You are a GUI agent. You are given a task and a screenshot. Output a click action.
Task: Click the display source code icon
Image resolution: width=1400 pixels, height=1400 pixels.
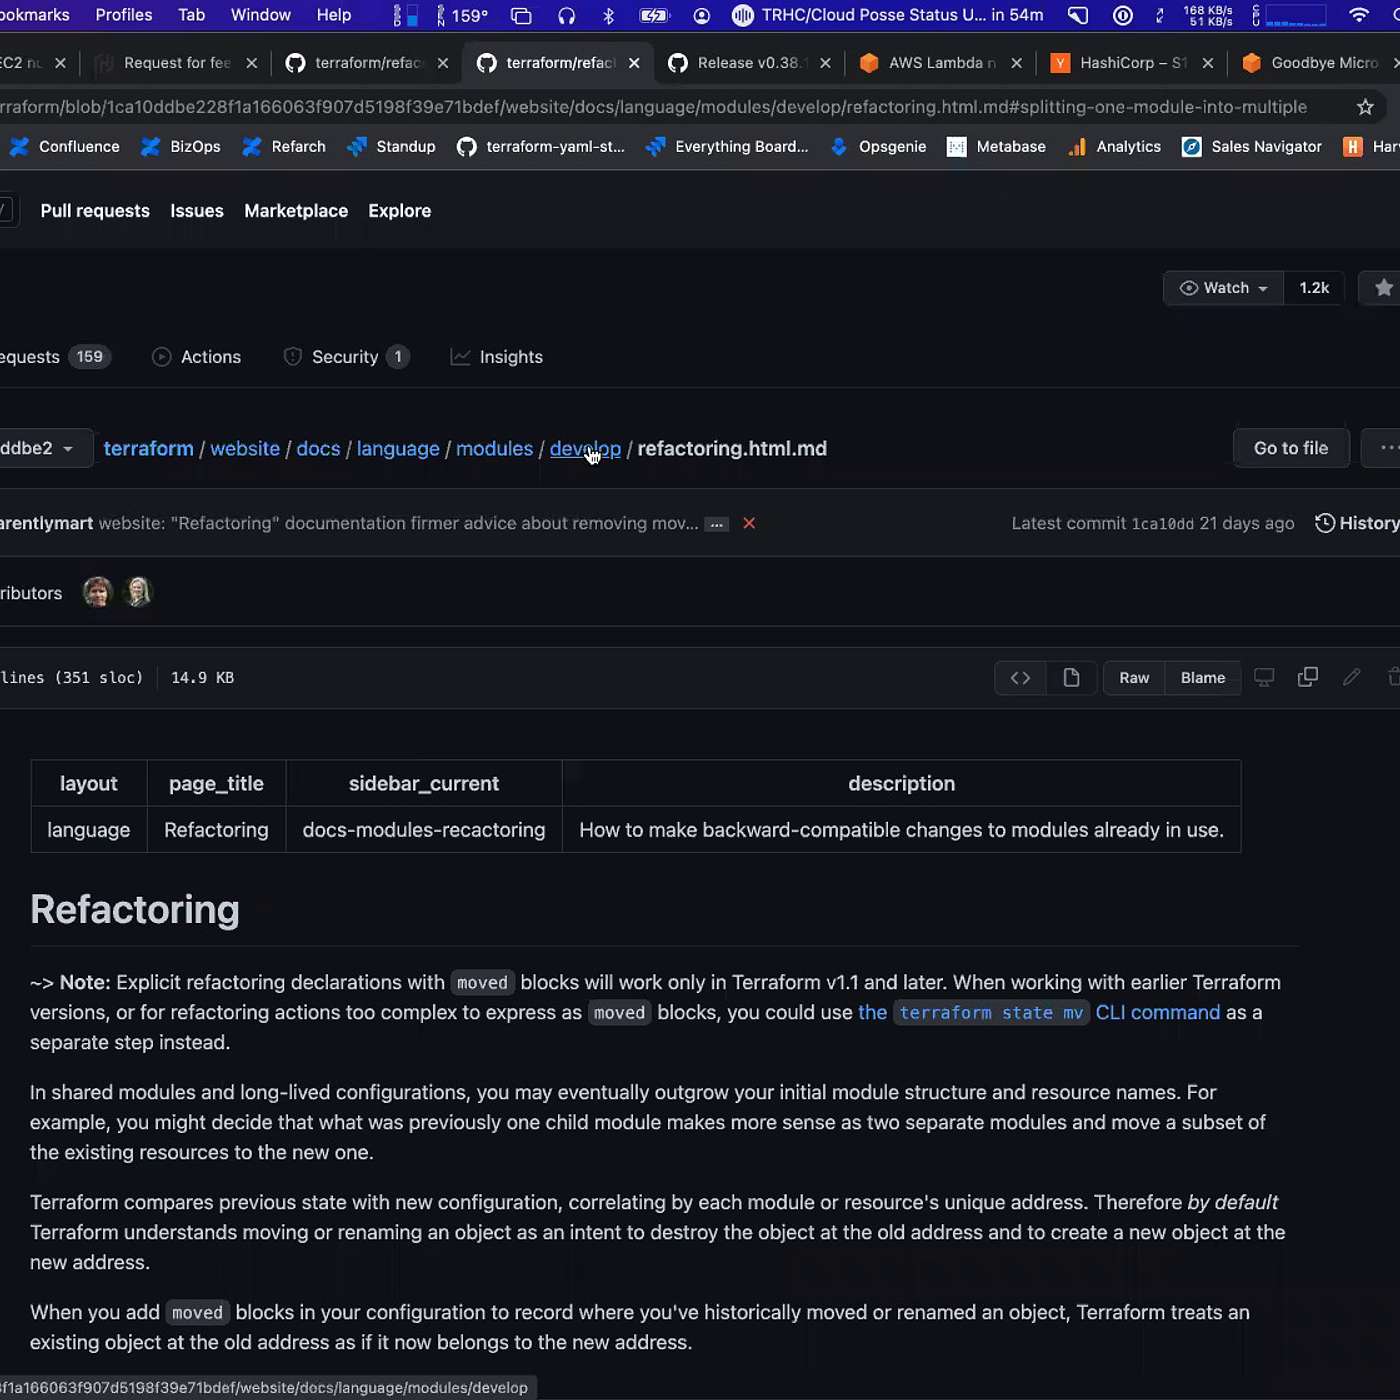[1020, 678]
